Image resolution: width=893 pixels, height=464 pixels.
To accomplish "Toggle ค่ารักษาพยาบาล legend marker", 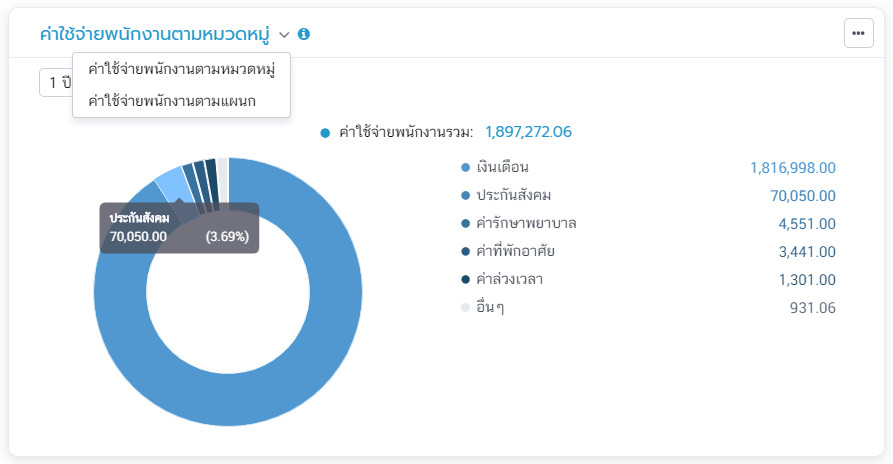I will point(466,223).
